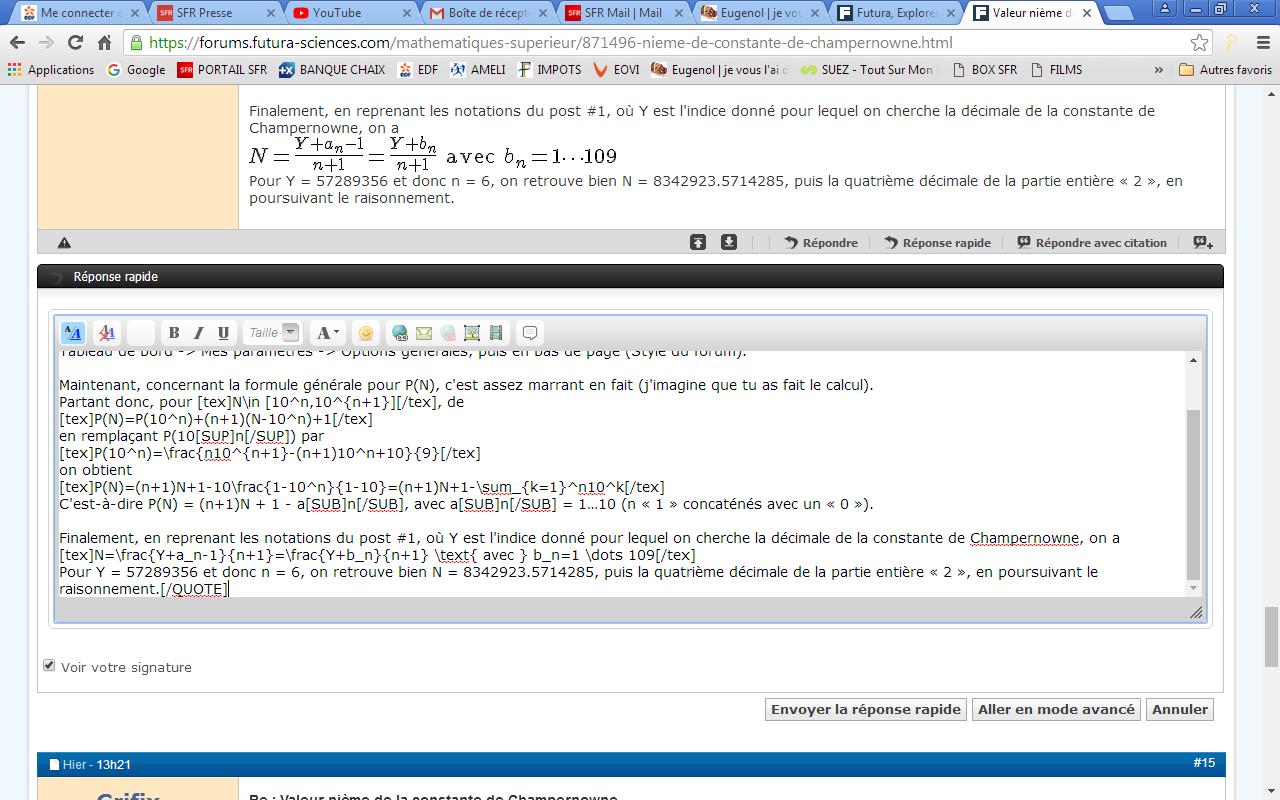Click the multi-quote plus icon
This screenshot has height=800, width=1280.
pyautogui.click(x=1203, y=242)
